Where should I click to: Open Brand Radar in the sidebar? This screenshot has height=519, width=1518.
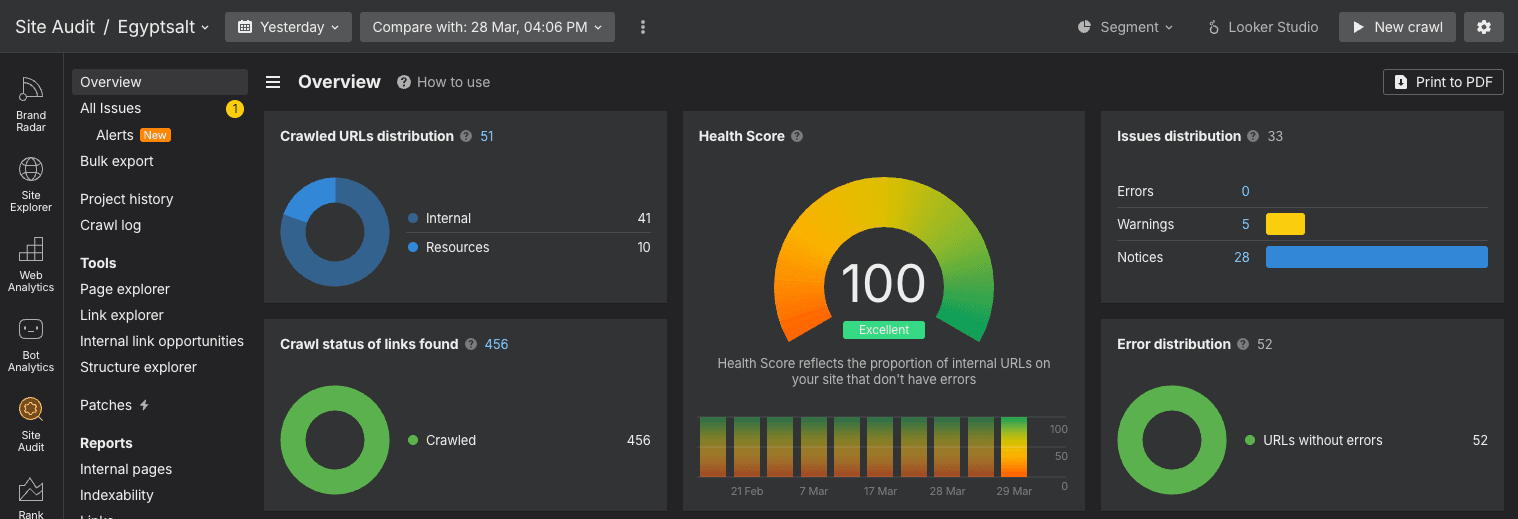coord(31,104)
